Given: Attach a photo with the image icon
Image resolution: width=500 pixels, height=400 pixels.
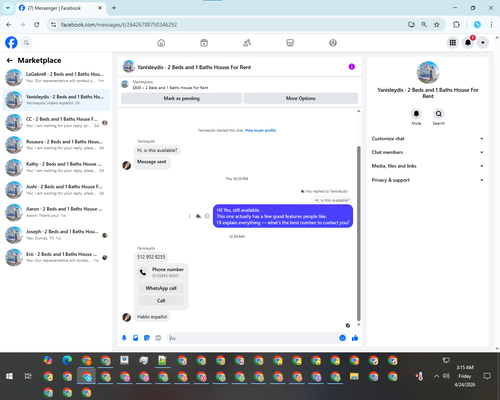Looking at the screenshot, I should pos(135,338).
